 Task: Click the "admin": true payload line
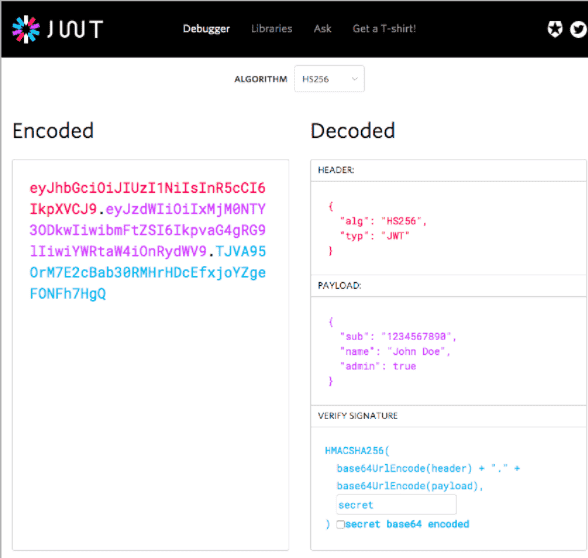click(x=378, y=366)
